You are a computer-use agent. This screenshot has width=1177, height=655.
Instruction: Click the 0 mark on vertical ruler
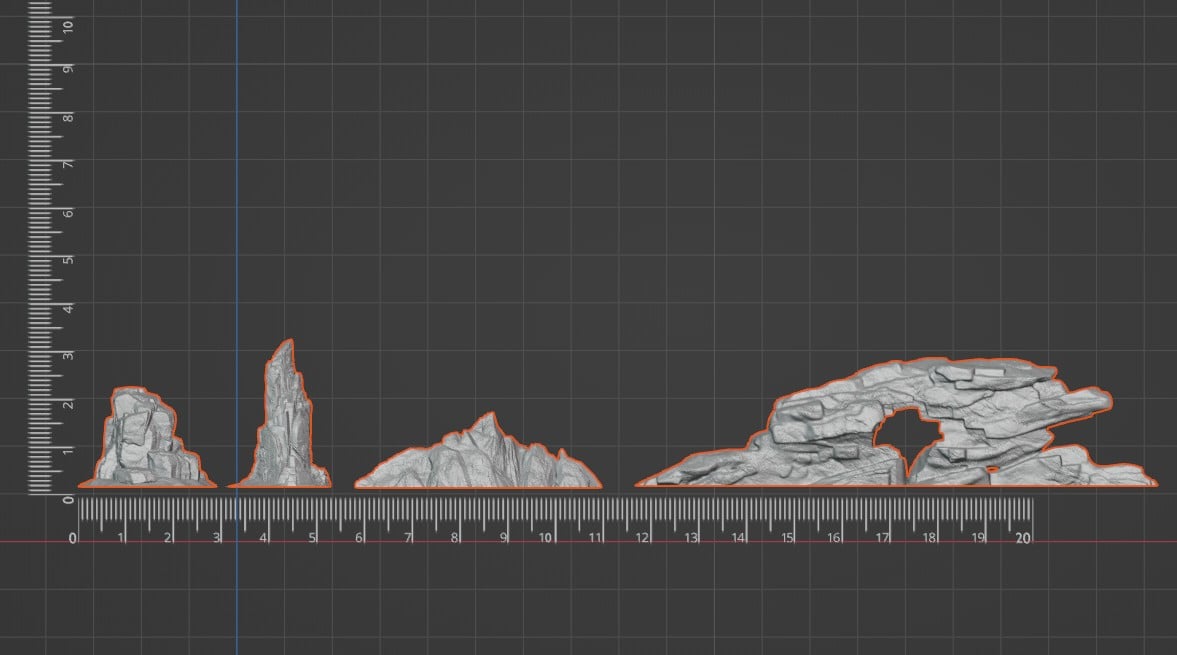point(68,500)
